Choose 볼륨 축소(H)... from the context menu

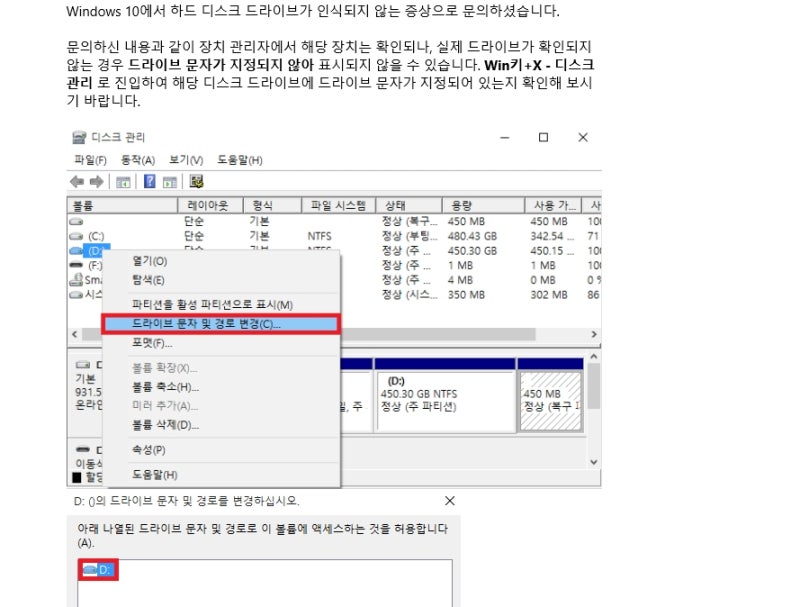[x=221, y=387]
